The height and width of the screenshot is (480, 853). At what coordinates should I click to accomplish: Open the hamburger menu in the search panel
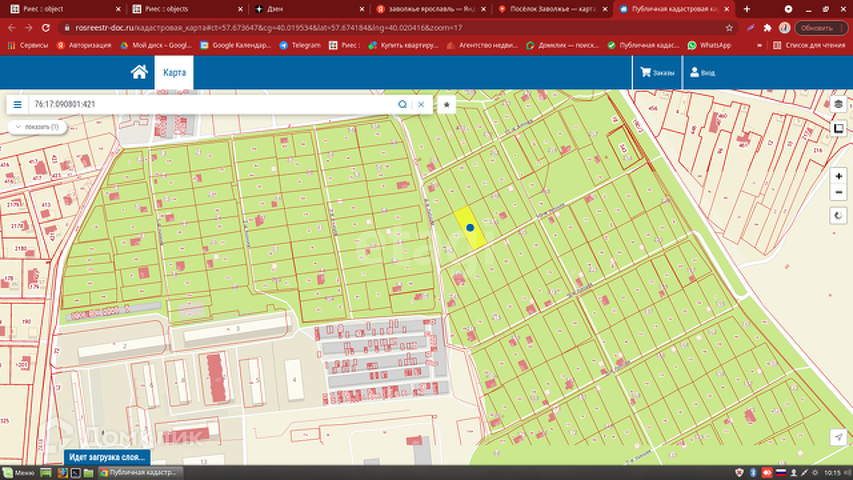tap(17, 104)
